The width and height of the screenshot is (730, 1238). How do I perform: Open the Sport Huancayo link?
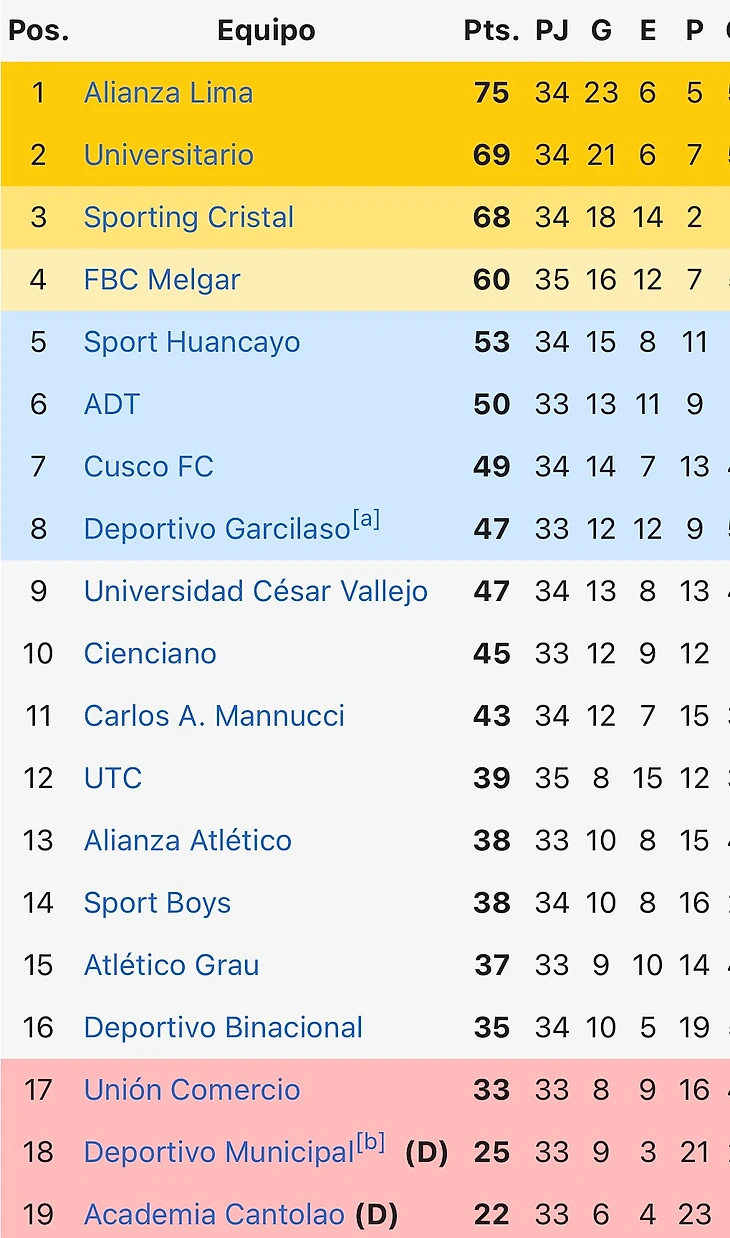(192, 342)
